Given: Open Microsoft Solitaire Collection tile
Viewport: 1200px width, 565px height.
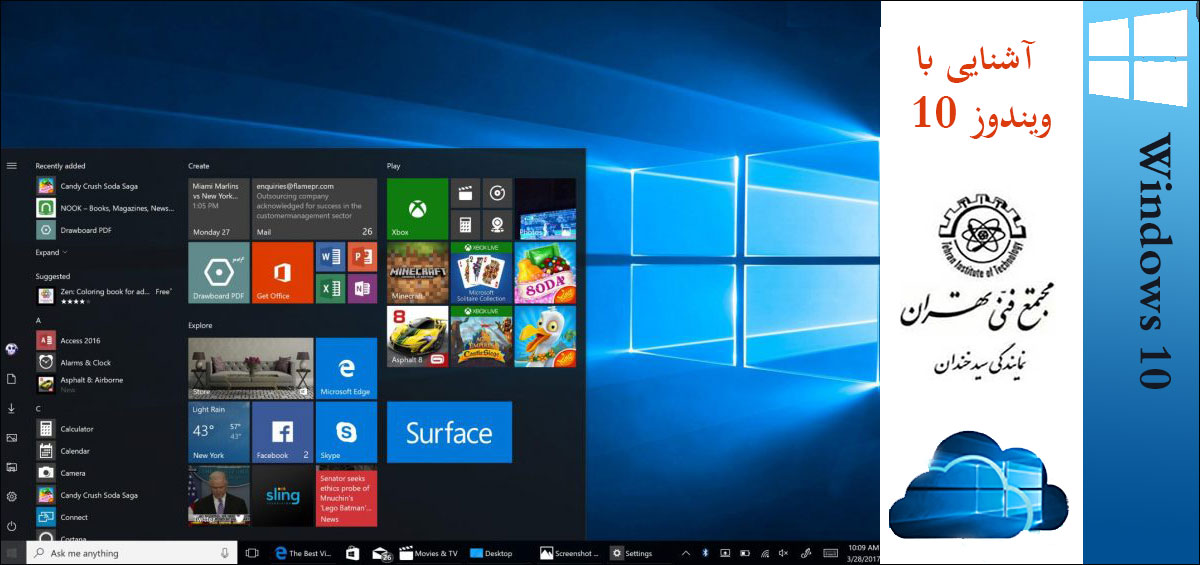Looking at the screenshot, I should pyautogui.click(x=481, y=272).
